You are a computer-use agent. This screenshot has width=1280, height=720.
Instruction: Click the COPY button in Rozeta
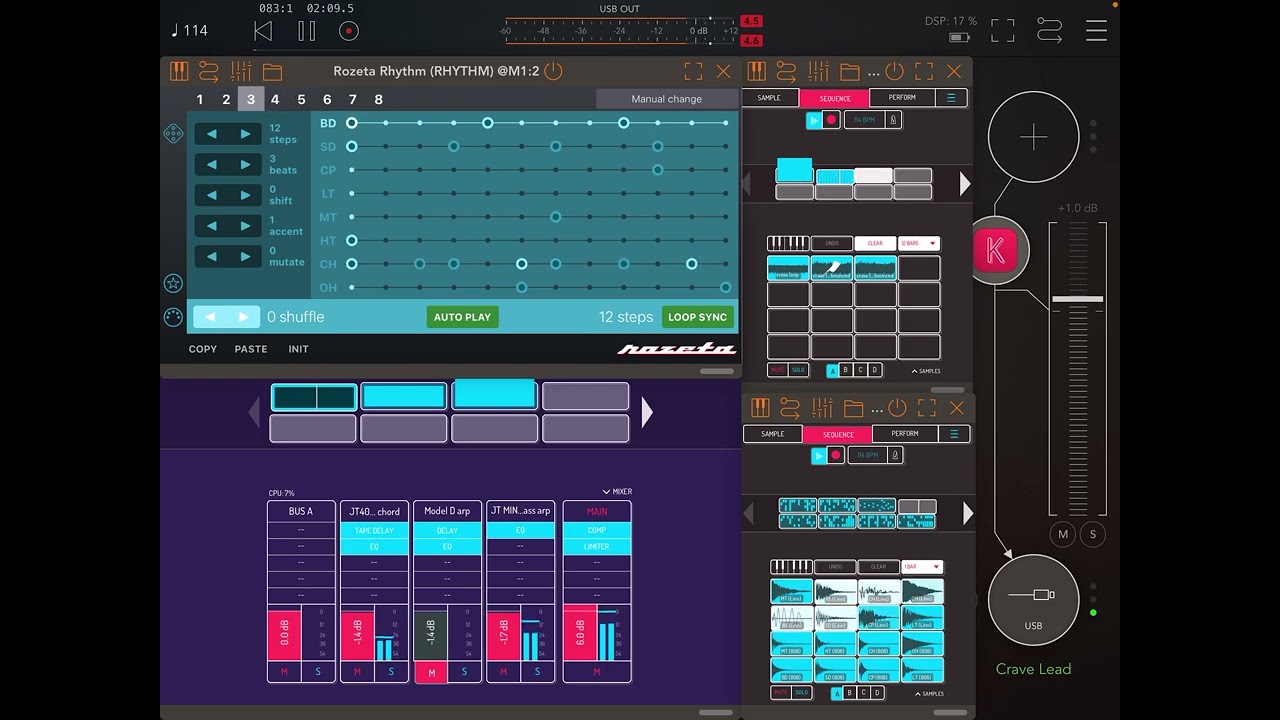point(203,349)
